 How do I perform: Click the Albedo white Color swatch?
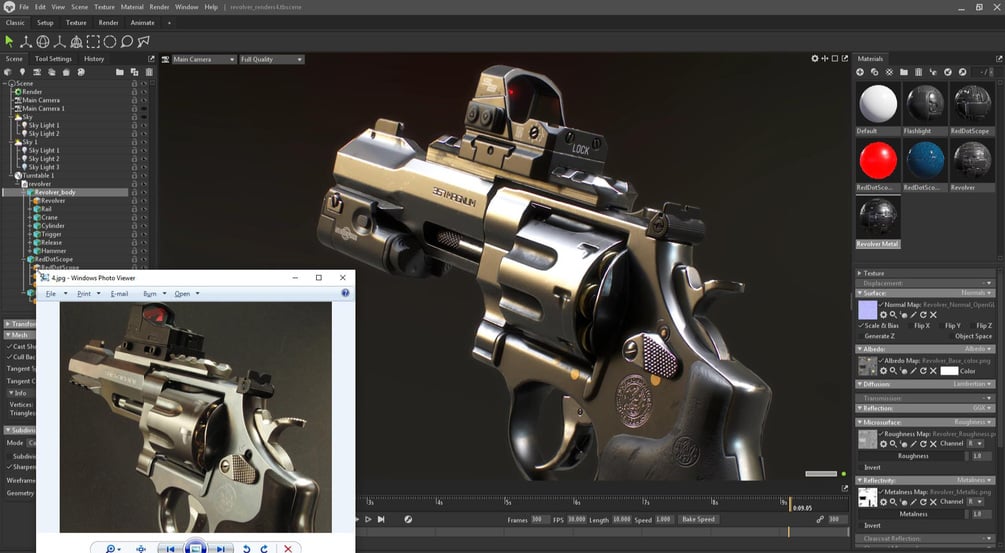click(949, 371)
